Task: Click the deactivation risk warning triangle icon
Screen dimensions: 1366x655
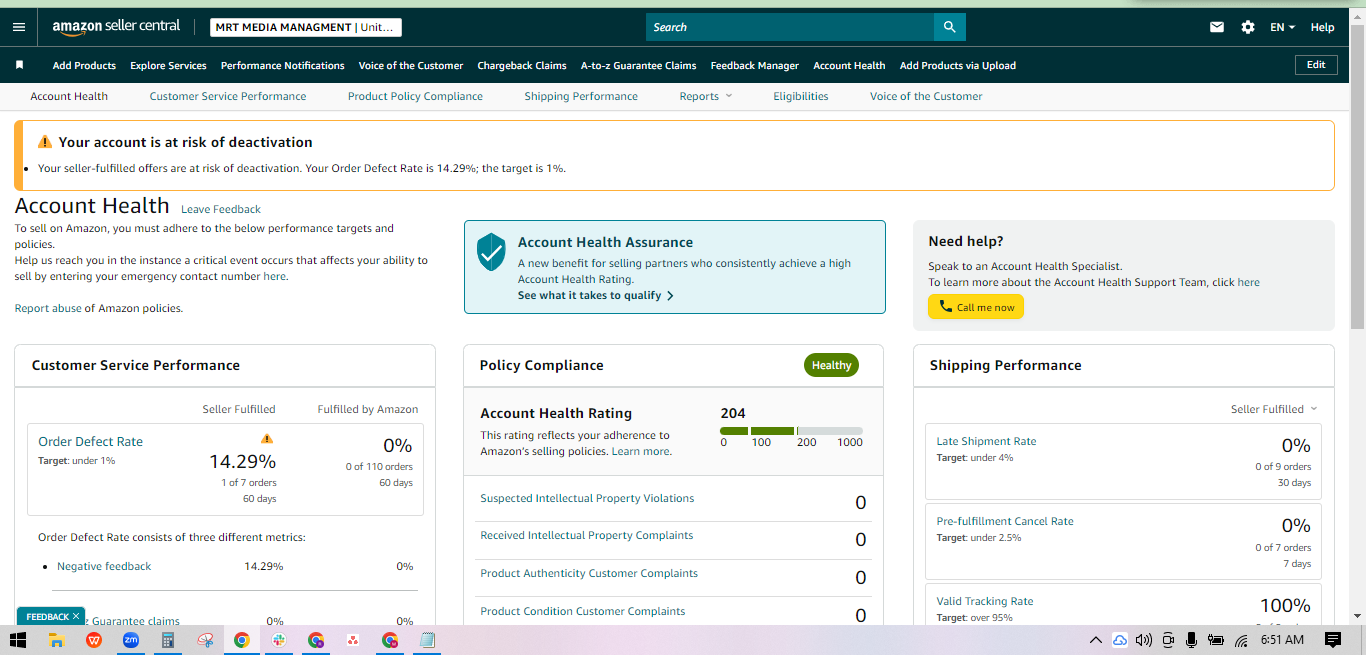Action: click(45, 142)
